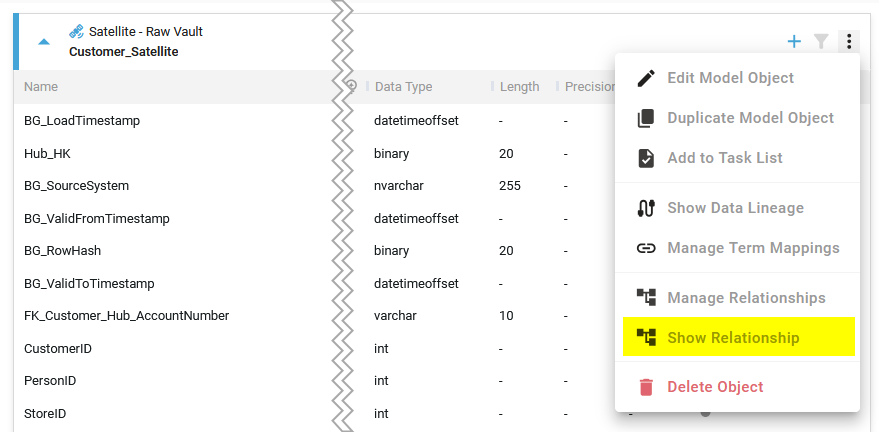Click the filter funnel icon
Screen dimensions: 879x432
tap(821, 41)
